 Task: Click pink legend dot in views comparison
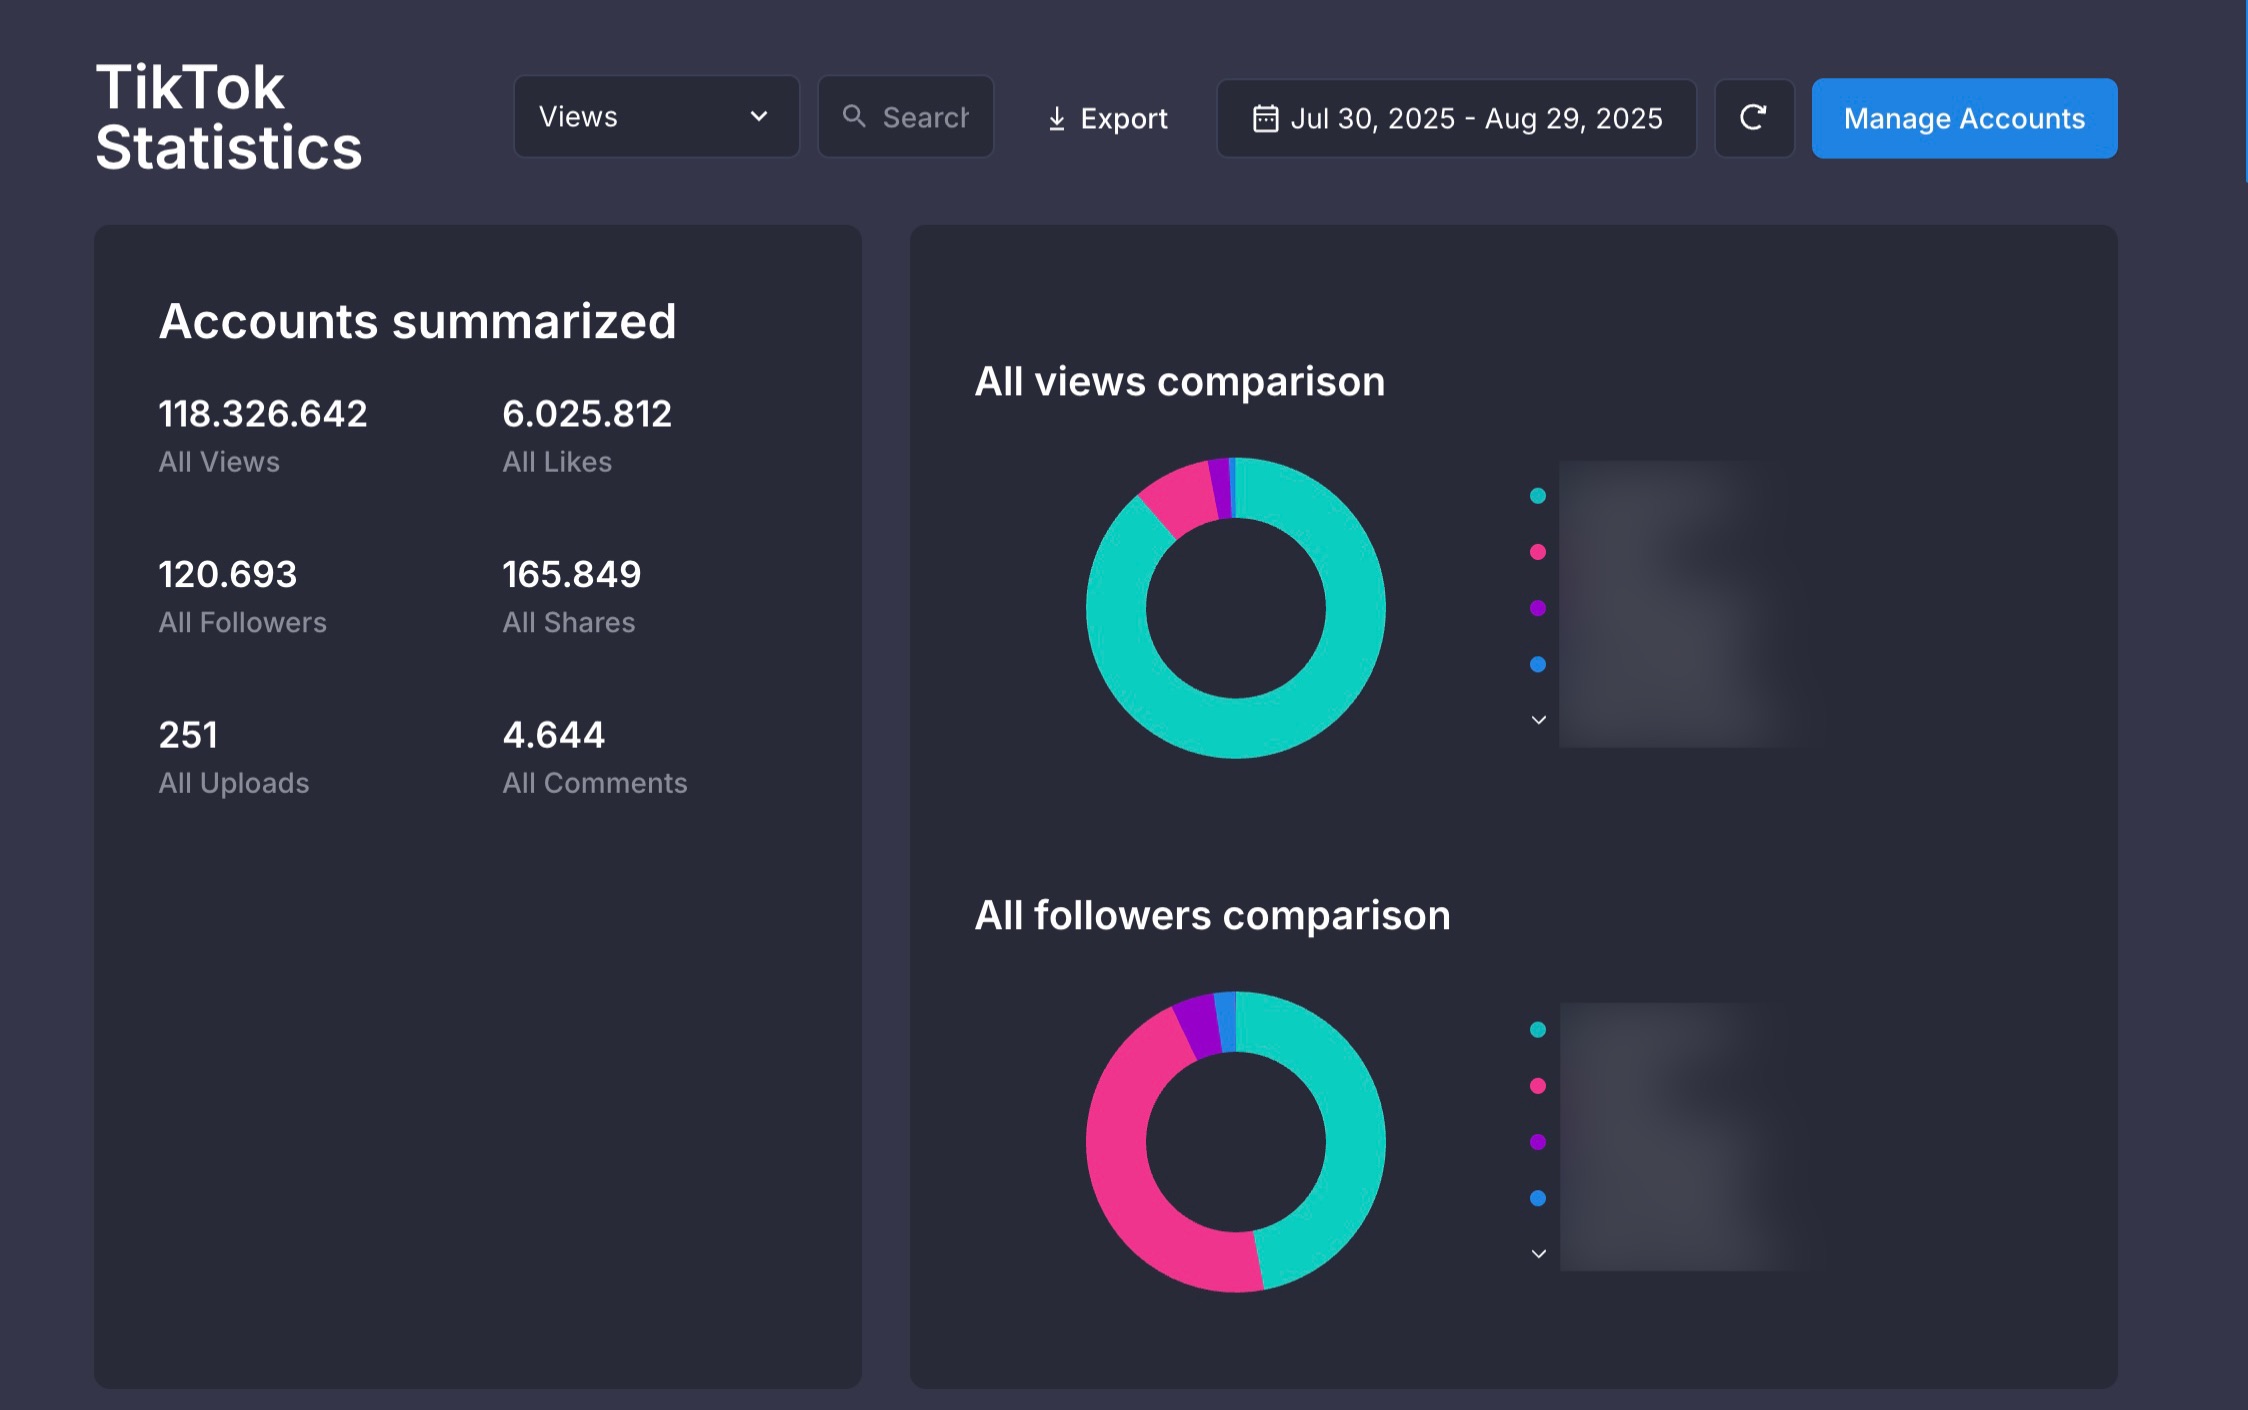coord(1538,552)
